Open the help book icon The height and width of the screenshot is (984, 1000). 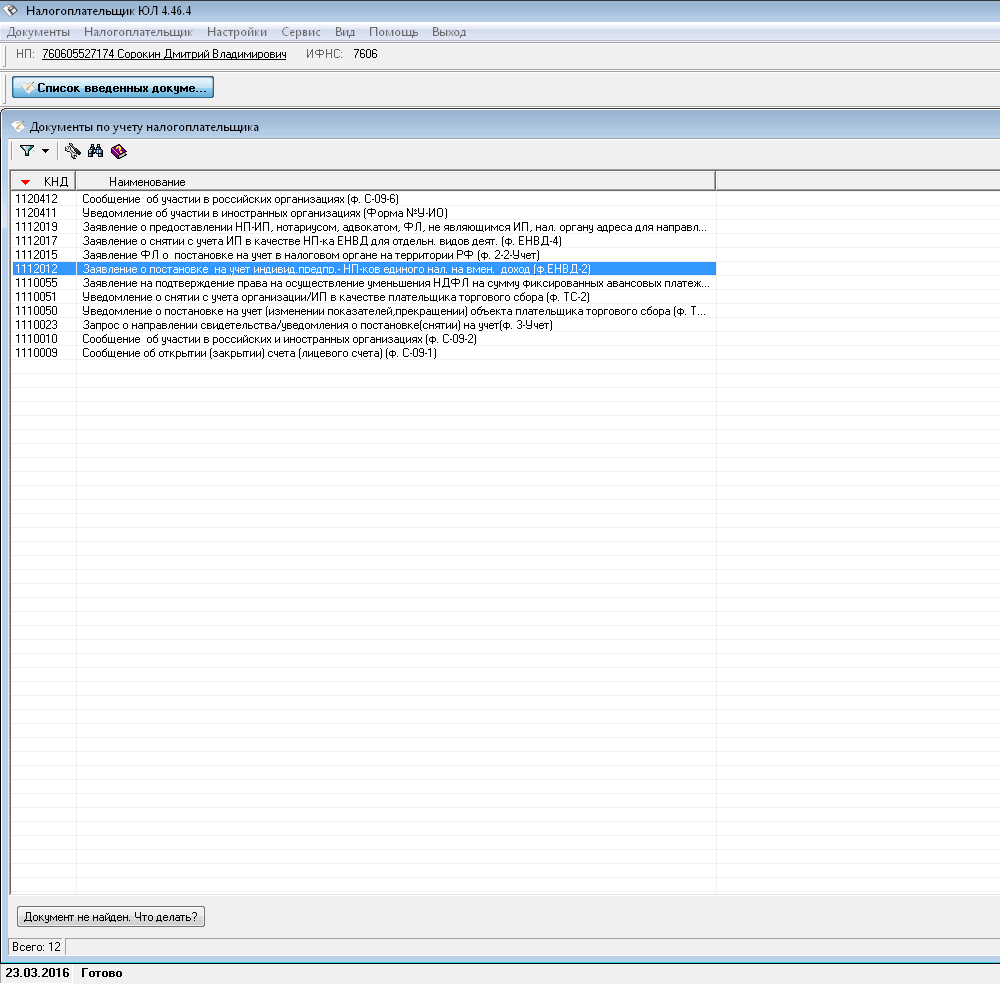coord(119,151)
